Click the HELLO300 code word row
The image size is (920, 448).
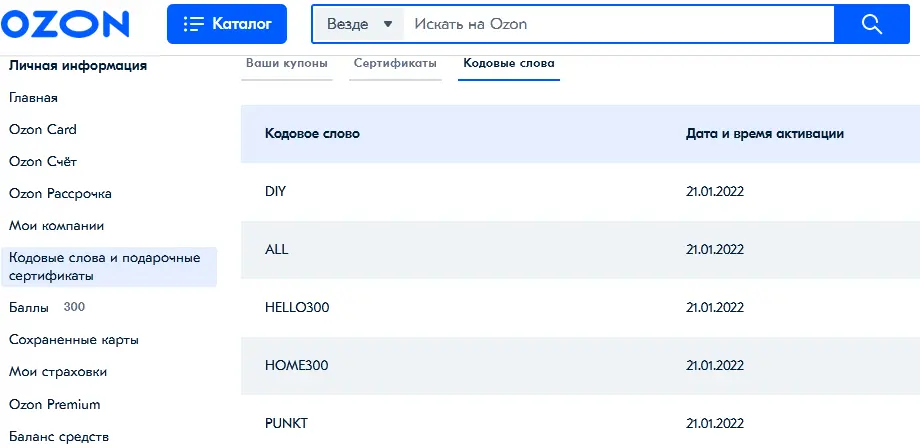(580, 307)
